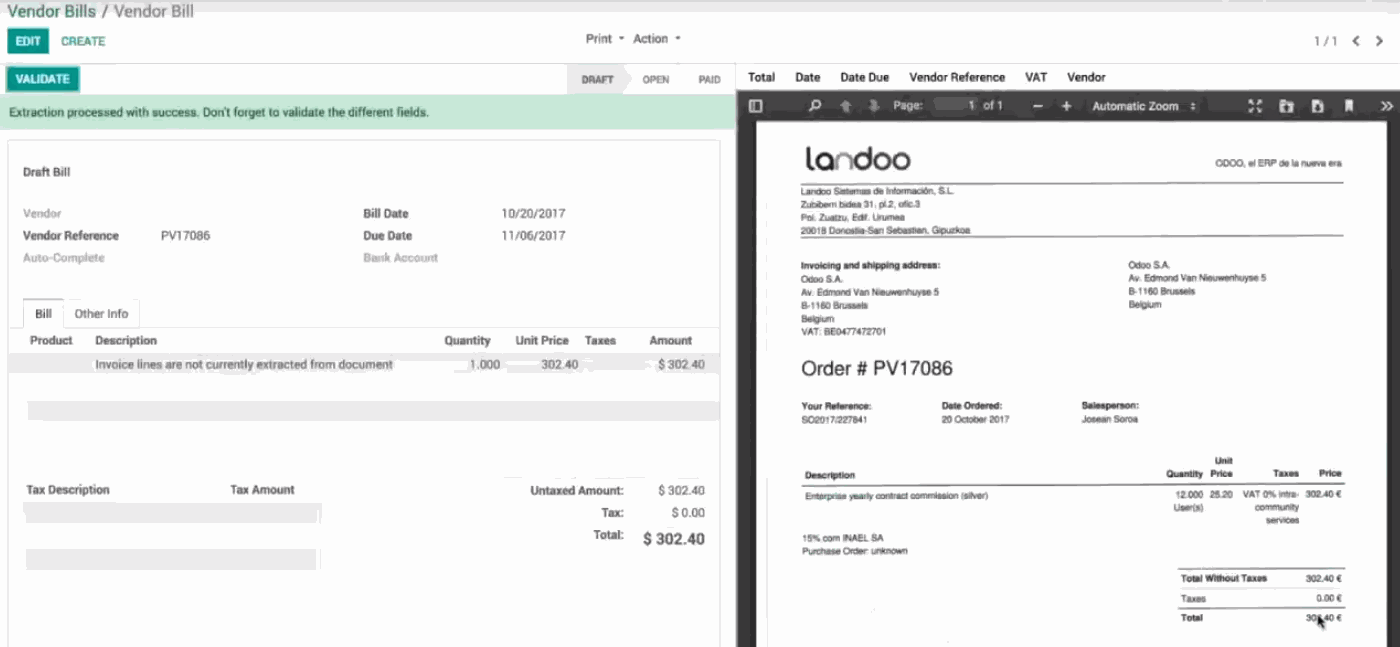Viewport: 1400px width, 647px height.
Task: Click Order # PV17086 heading in PDF
Action: tap(876, 368)
